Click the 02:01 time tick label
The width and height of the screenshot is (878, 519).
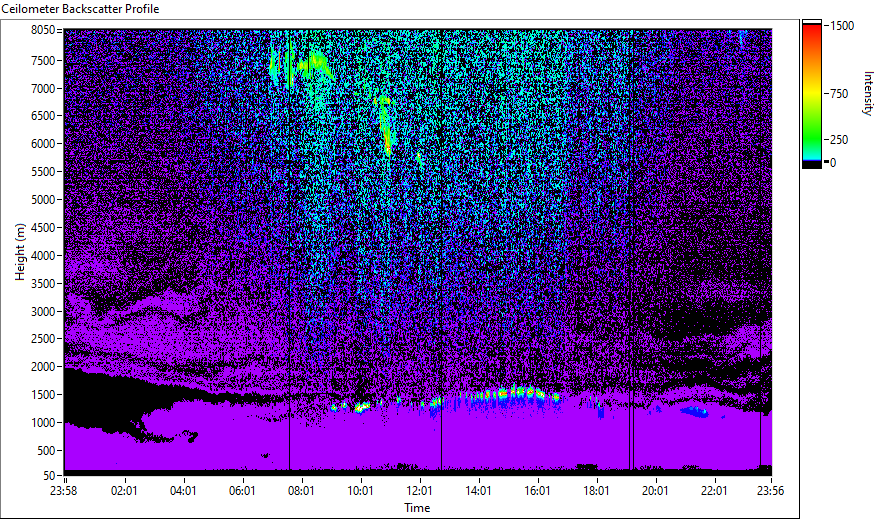[124, 491]
